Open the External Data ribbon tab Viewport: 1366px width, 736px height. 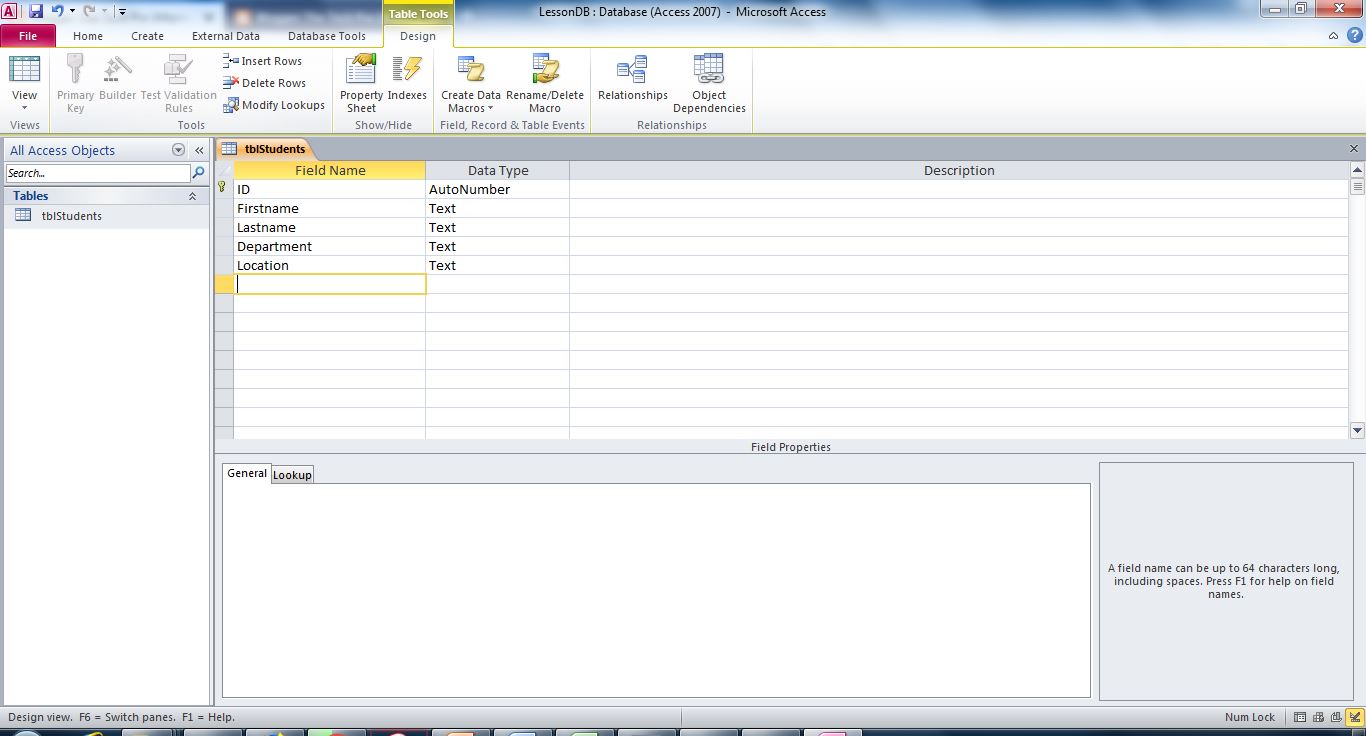click(226, 36)
